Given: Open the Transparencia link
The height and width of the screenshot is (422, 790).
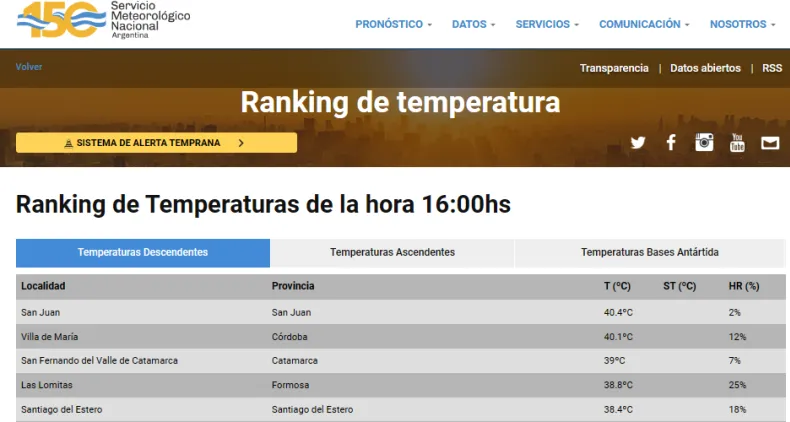Looking at the screenshot, I should pos(614,68).
